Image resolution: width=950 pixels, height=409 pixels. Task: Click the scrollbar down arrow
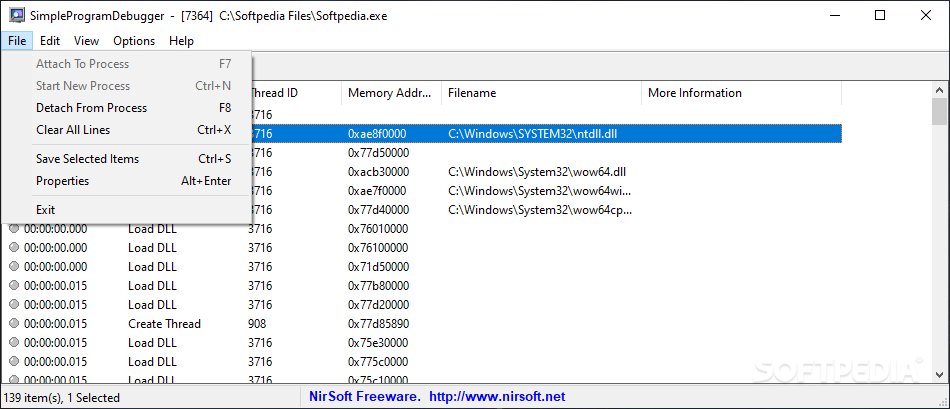940,376
